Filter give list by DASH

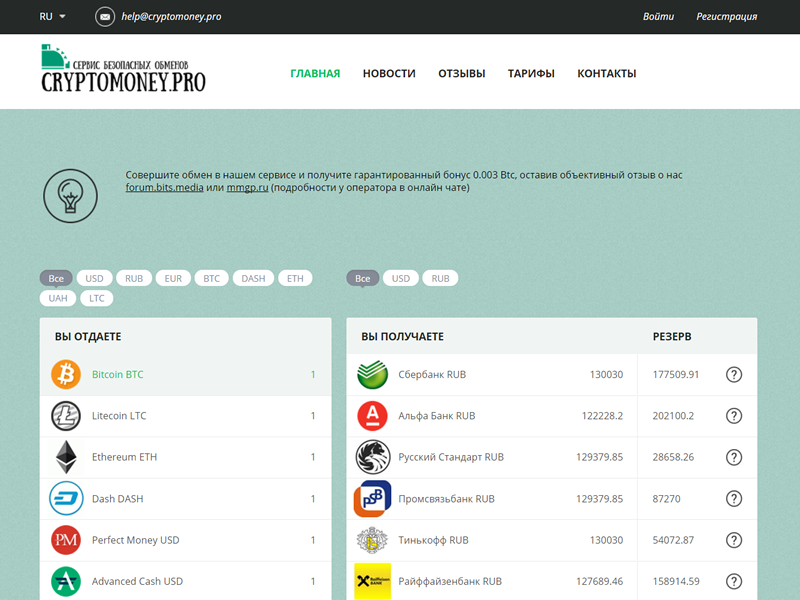coord(254,278)
